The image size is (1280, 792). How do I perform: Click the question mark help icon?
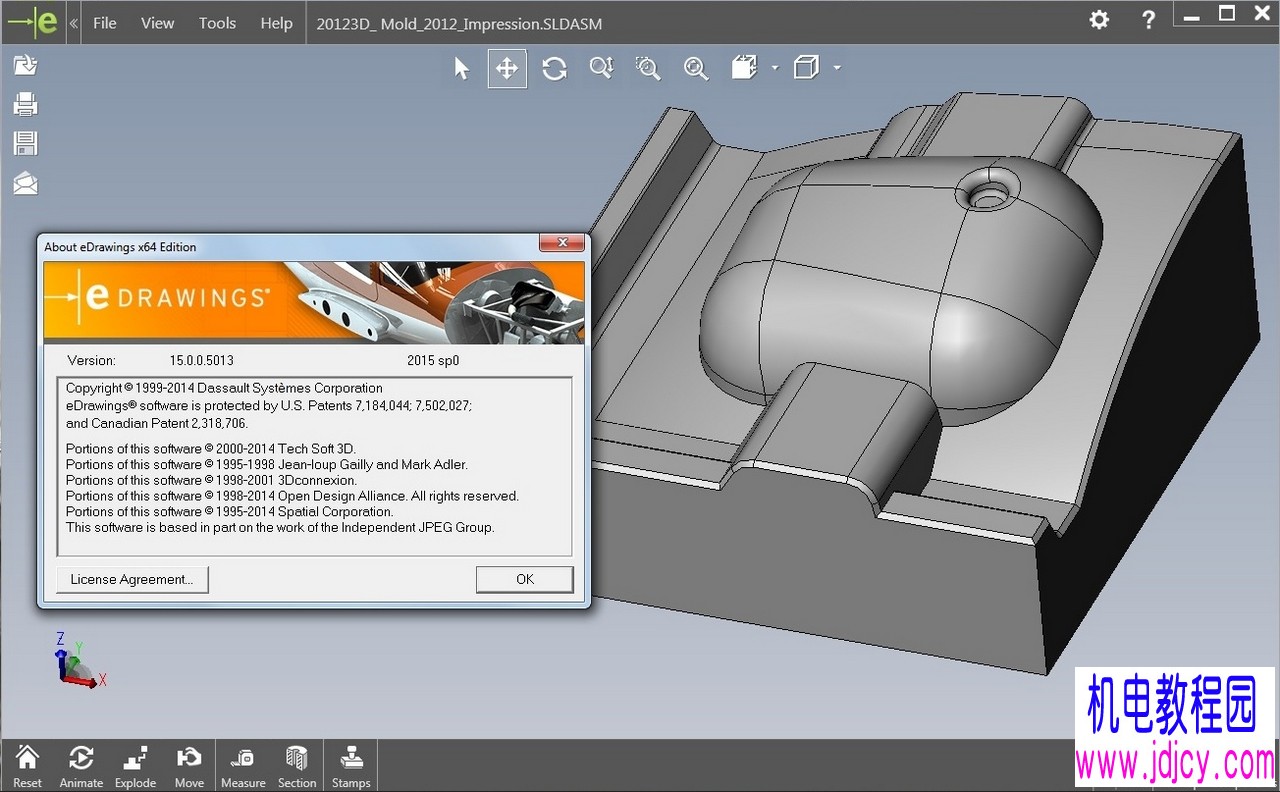[1149, 20]
